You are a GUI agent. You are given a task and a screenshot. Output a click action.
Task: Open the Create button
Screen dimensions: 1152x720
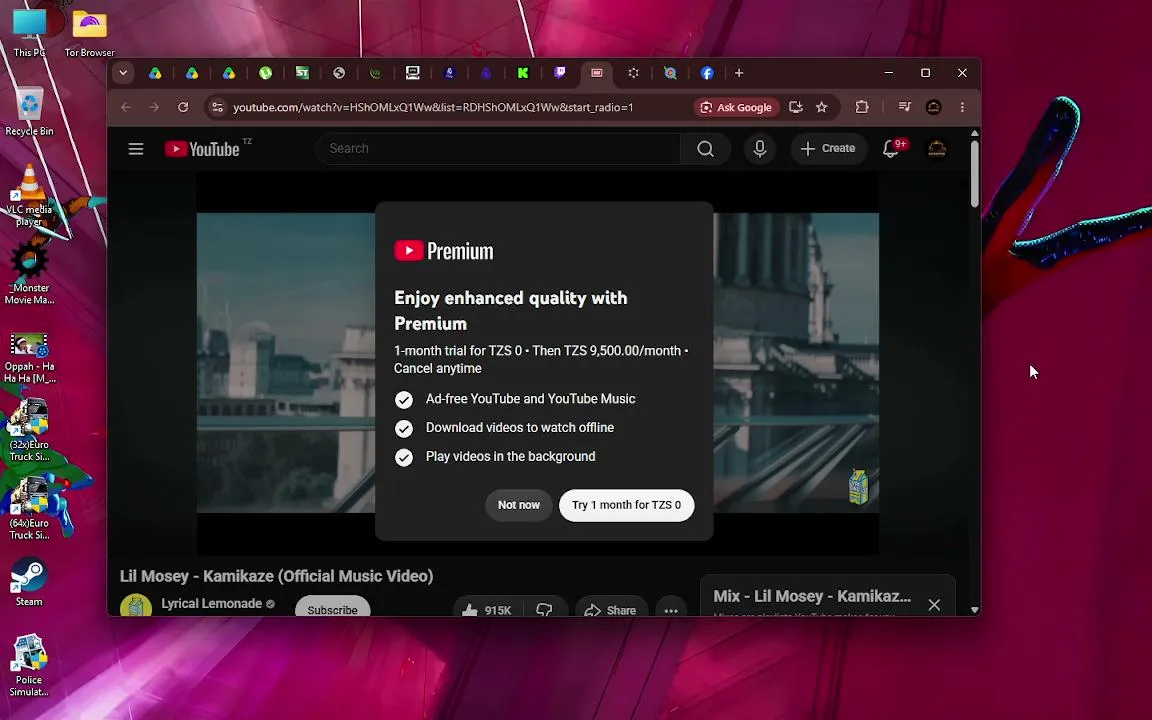click(828, 148)
